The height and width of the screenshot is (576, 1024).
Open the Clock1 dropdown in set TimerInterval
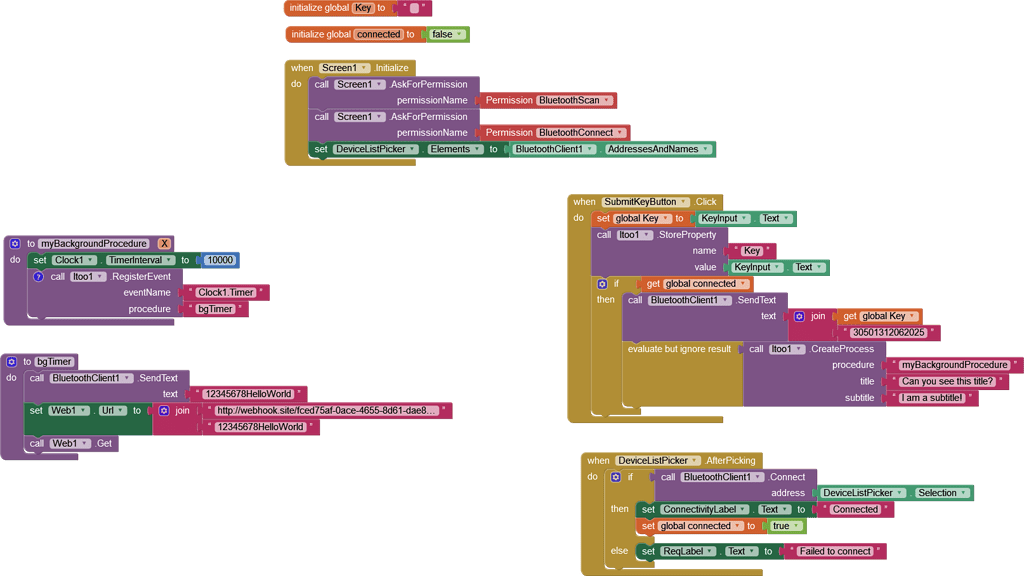coord(91,260)
